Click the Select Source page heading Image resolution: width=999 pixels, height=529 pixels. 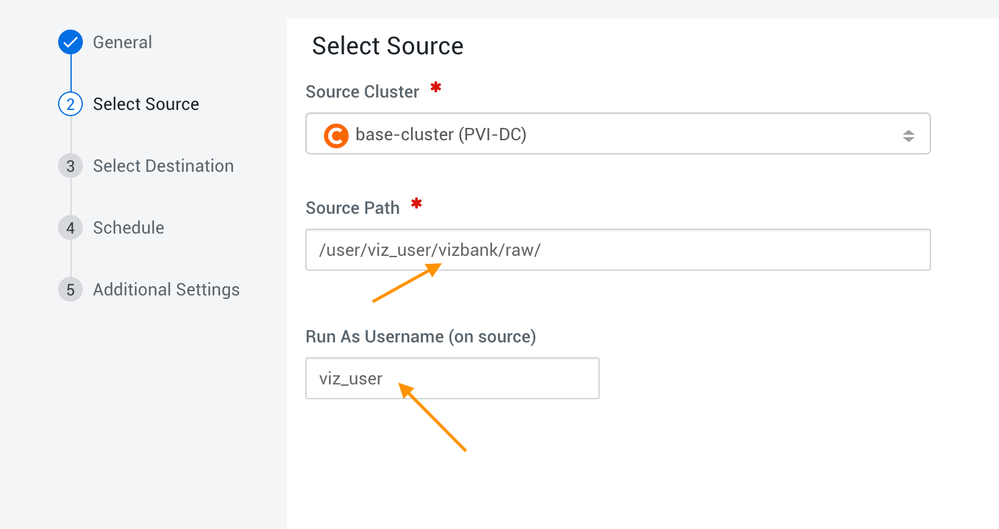(387, 46)
